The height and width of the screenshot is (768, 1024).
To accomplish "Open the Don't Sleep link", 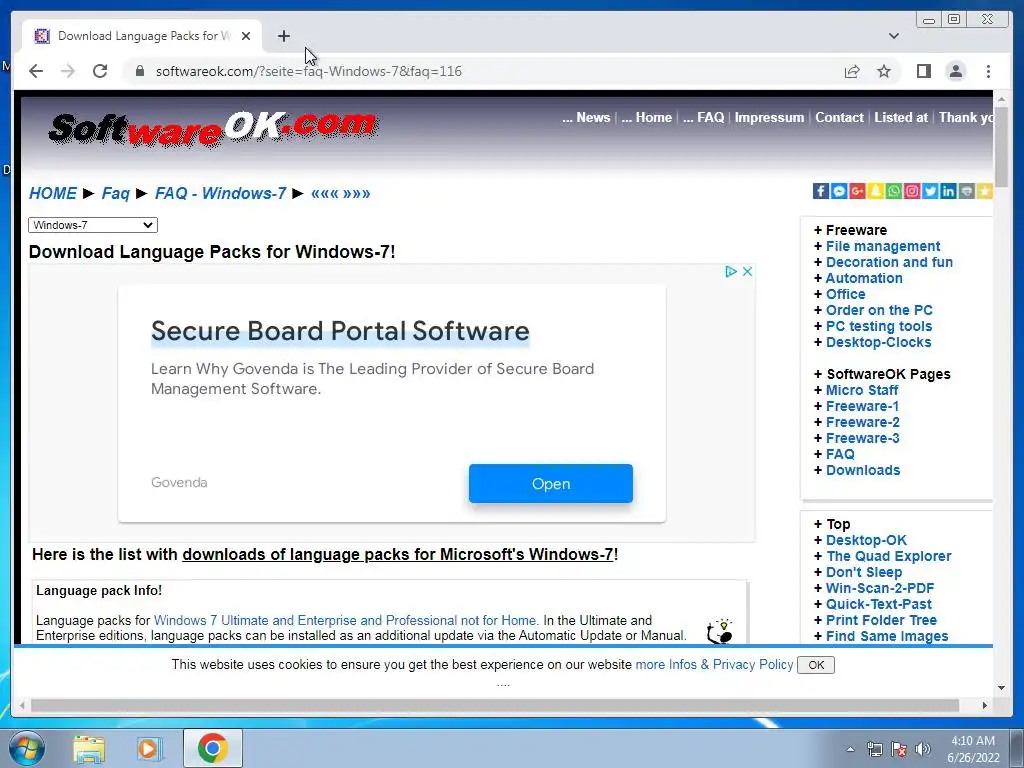I will tap(864, 572).
